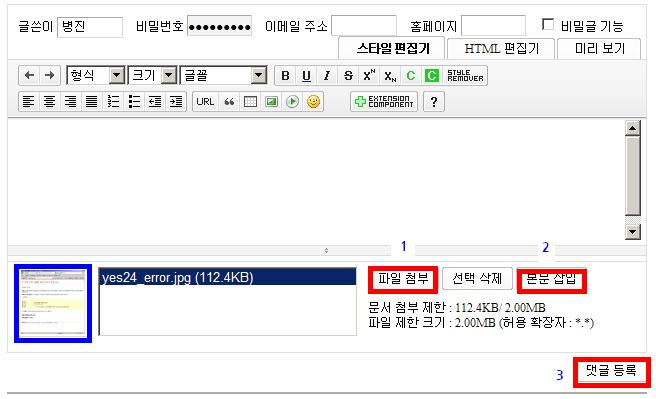Click the editor scrollbar down arrow
This screenshot has width=656, height=399.
pos(633,232)
